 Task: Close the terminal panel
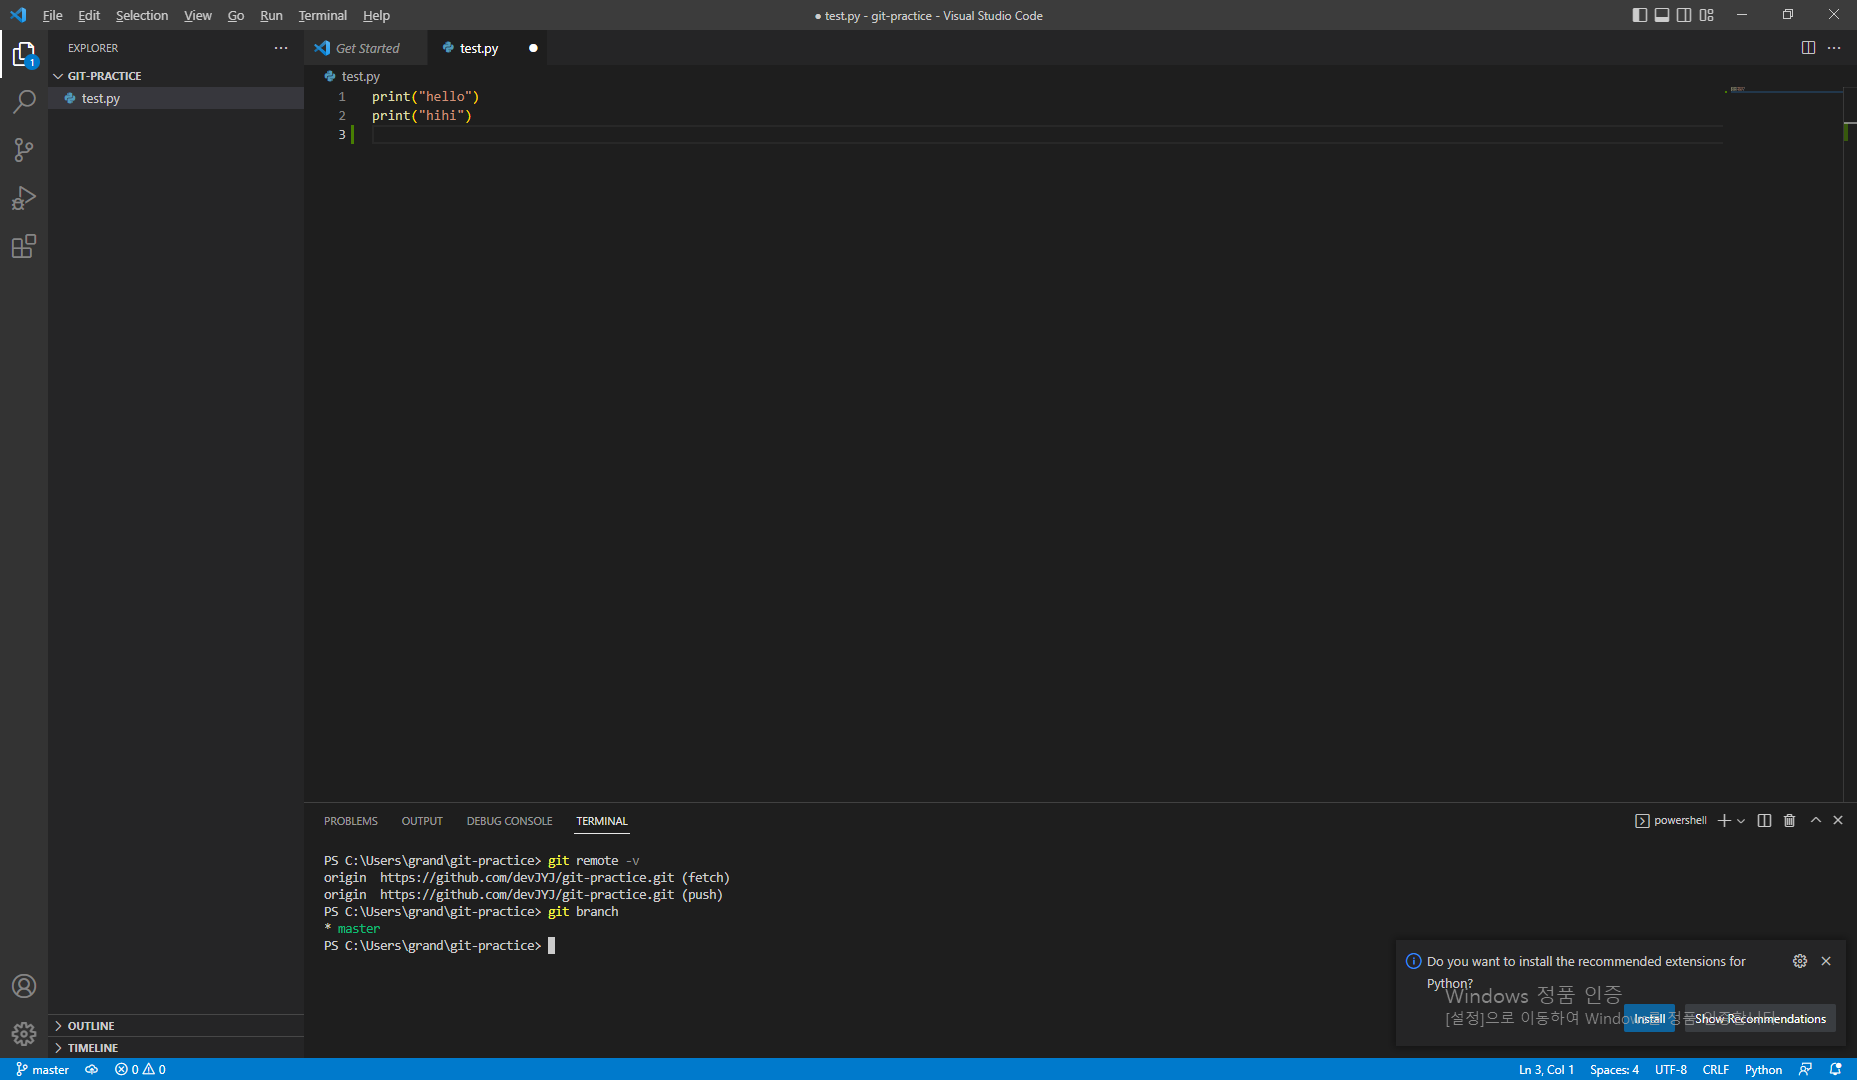pyautogui.click(x=1838, y=821)
